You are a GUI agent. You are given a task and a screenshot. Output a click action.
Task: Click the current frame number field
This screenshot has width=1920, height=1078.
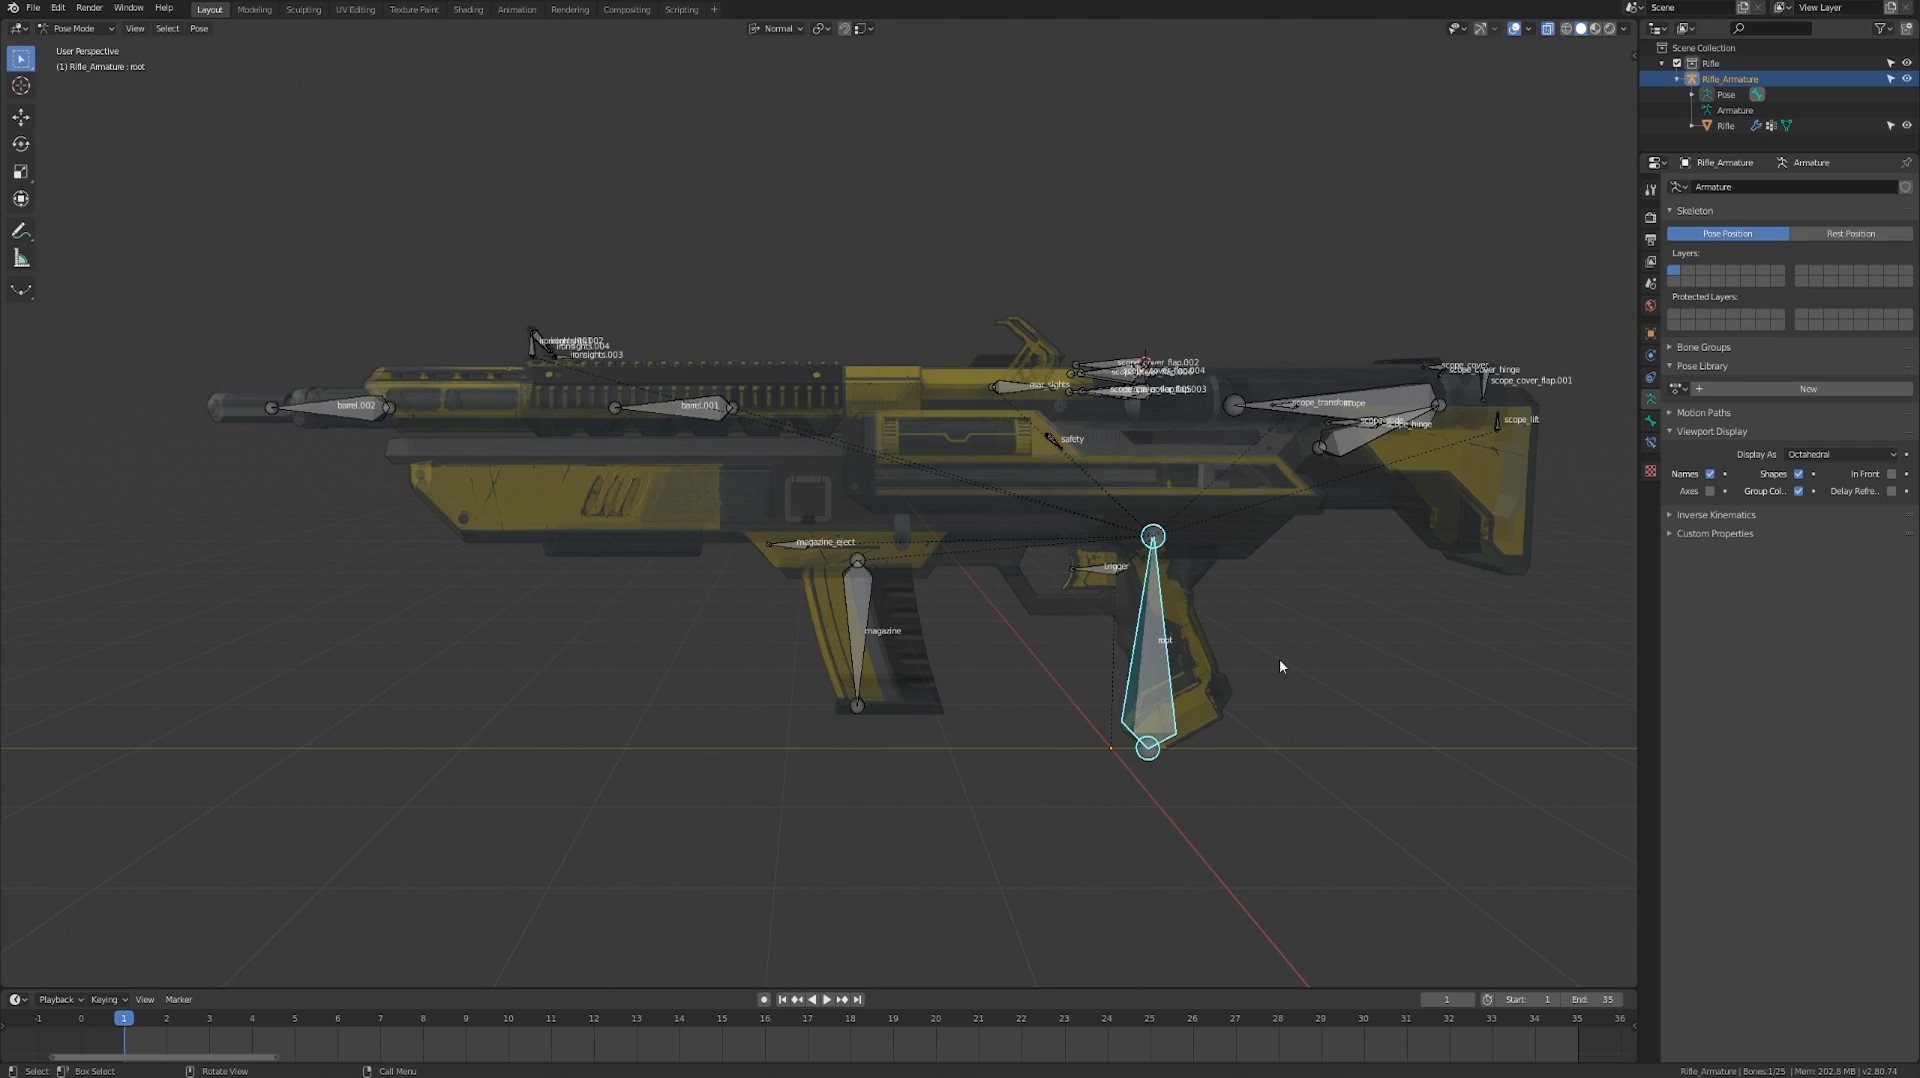[x=1447, y=999]
